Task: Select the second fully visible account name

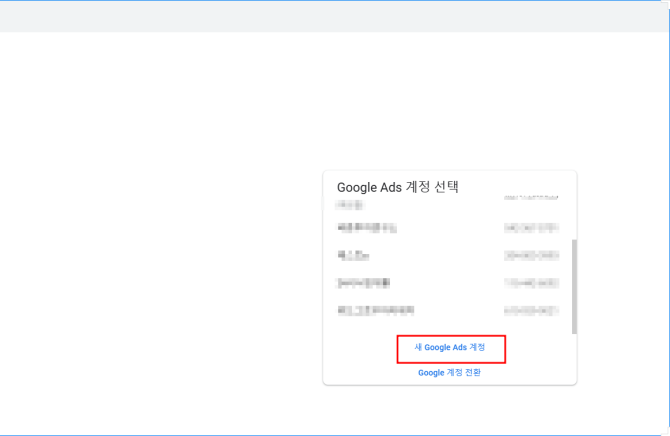Action: pyautogui.click(x=353, y=256)
